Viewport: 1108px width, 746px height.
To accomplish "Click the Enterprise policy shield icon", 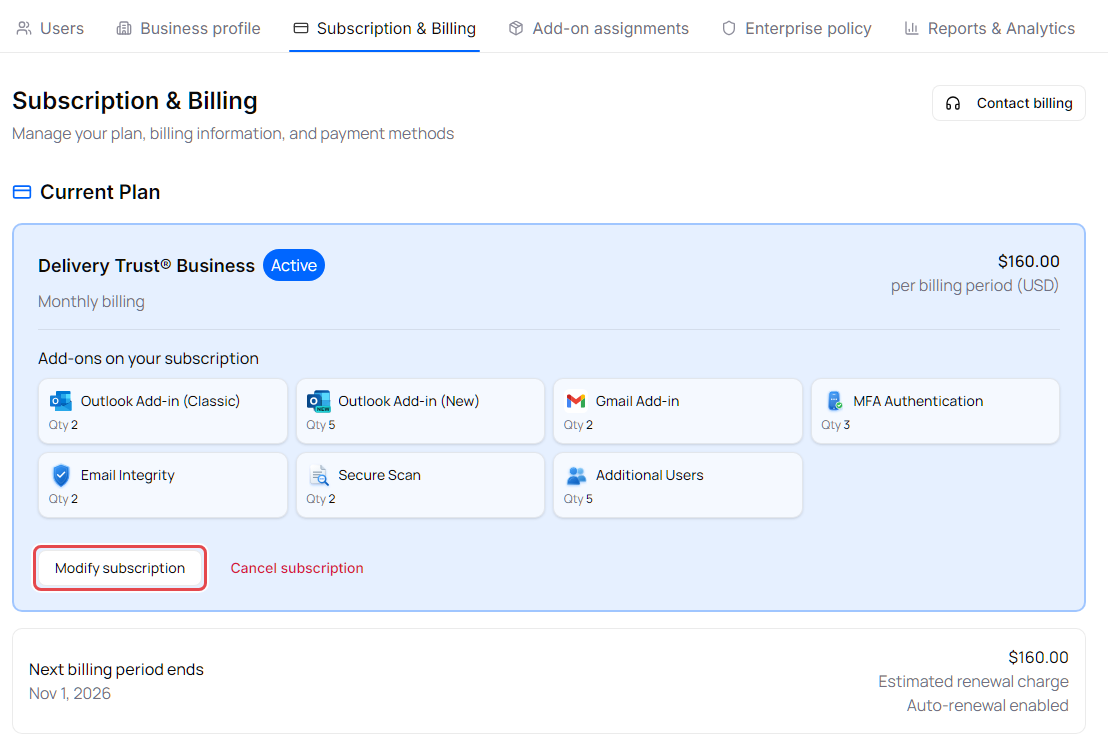I will click(x=729, y=28).
